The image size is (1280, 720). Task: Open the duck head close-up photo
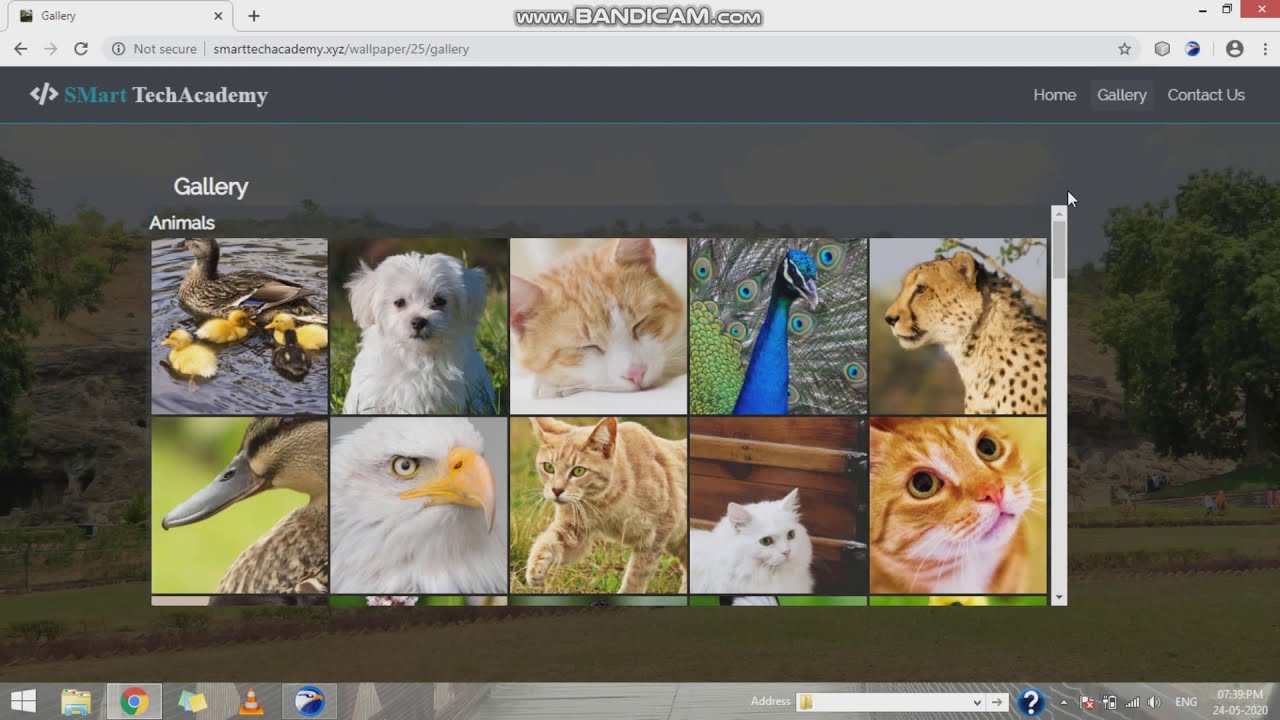pyautogui.click(x=239, y=505)
